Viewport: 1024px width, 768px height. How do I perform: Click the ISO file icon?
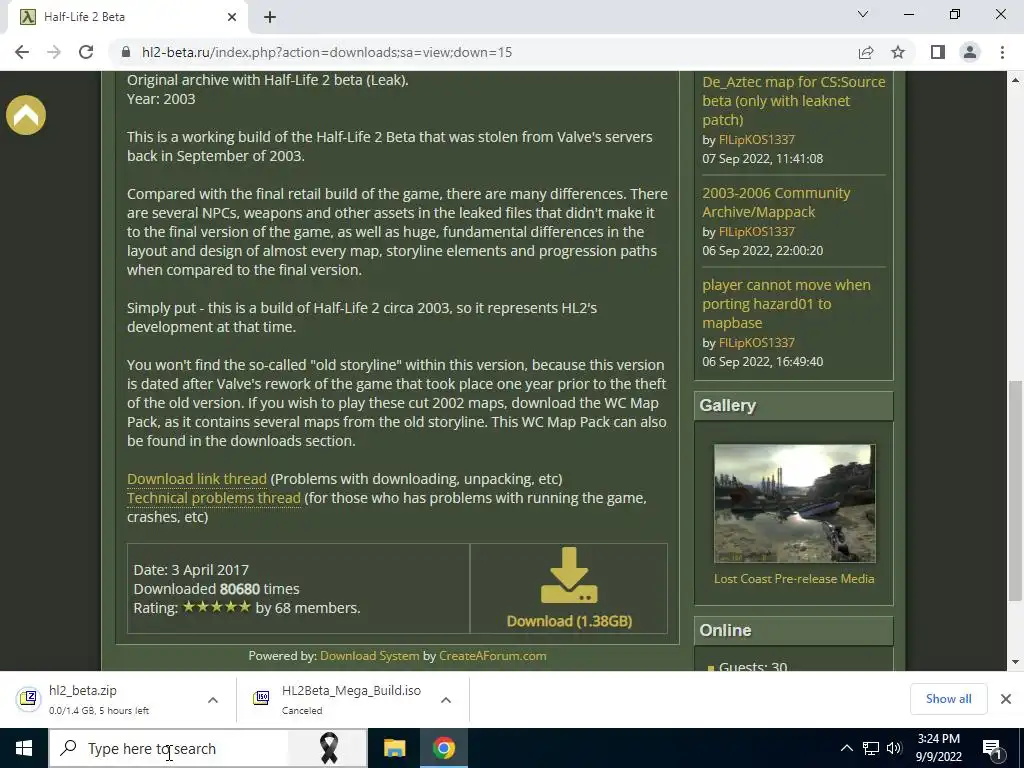click(x=261, y=699)
